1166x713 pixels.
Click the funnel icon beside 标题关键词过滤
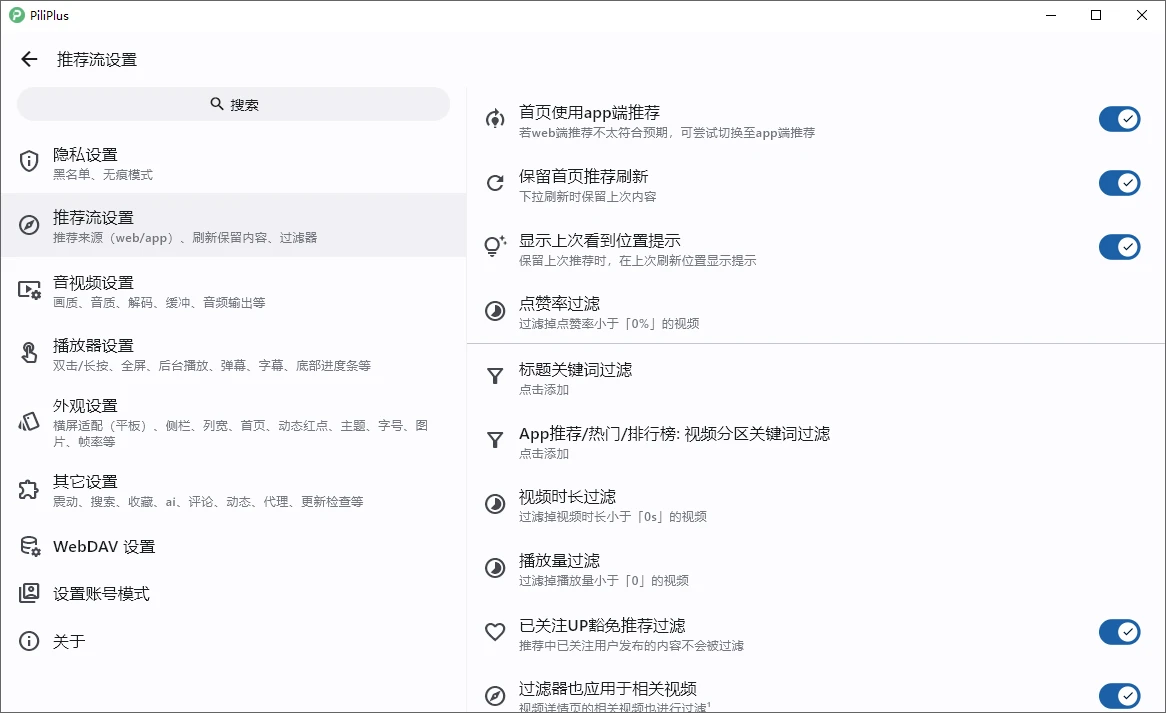click(x=494, y=376)
